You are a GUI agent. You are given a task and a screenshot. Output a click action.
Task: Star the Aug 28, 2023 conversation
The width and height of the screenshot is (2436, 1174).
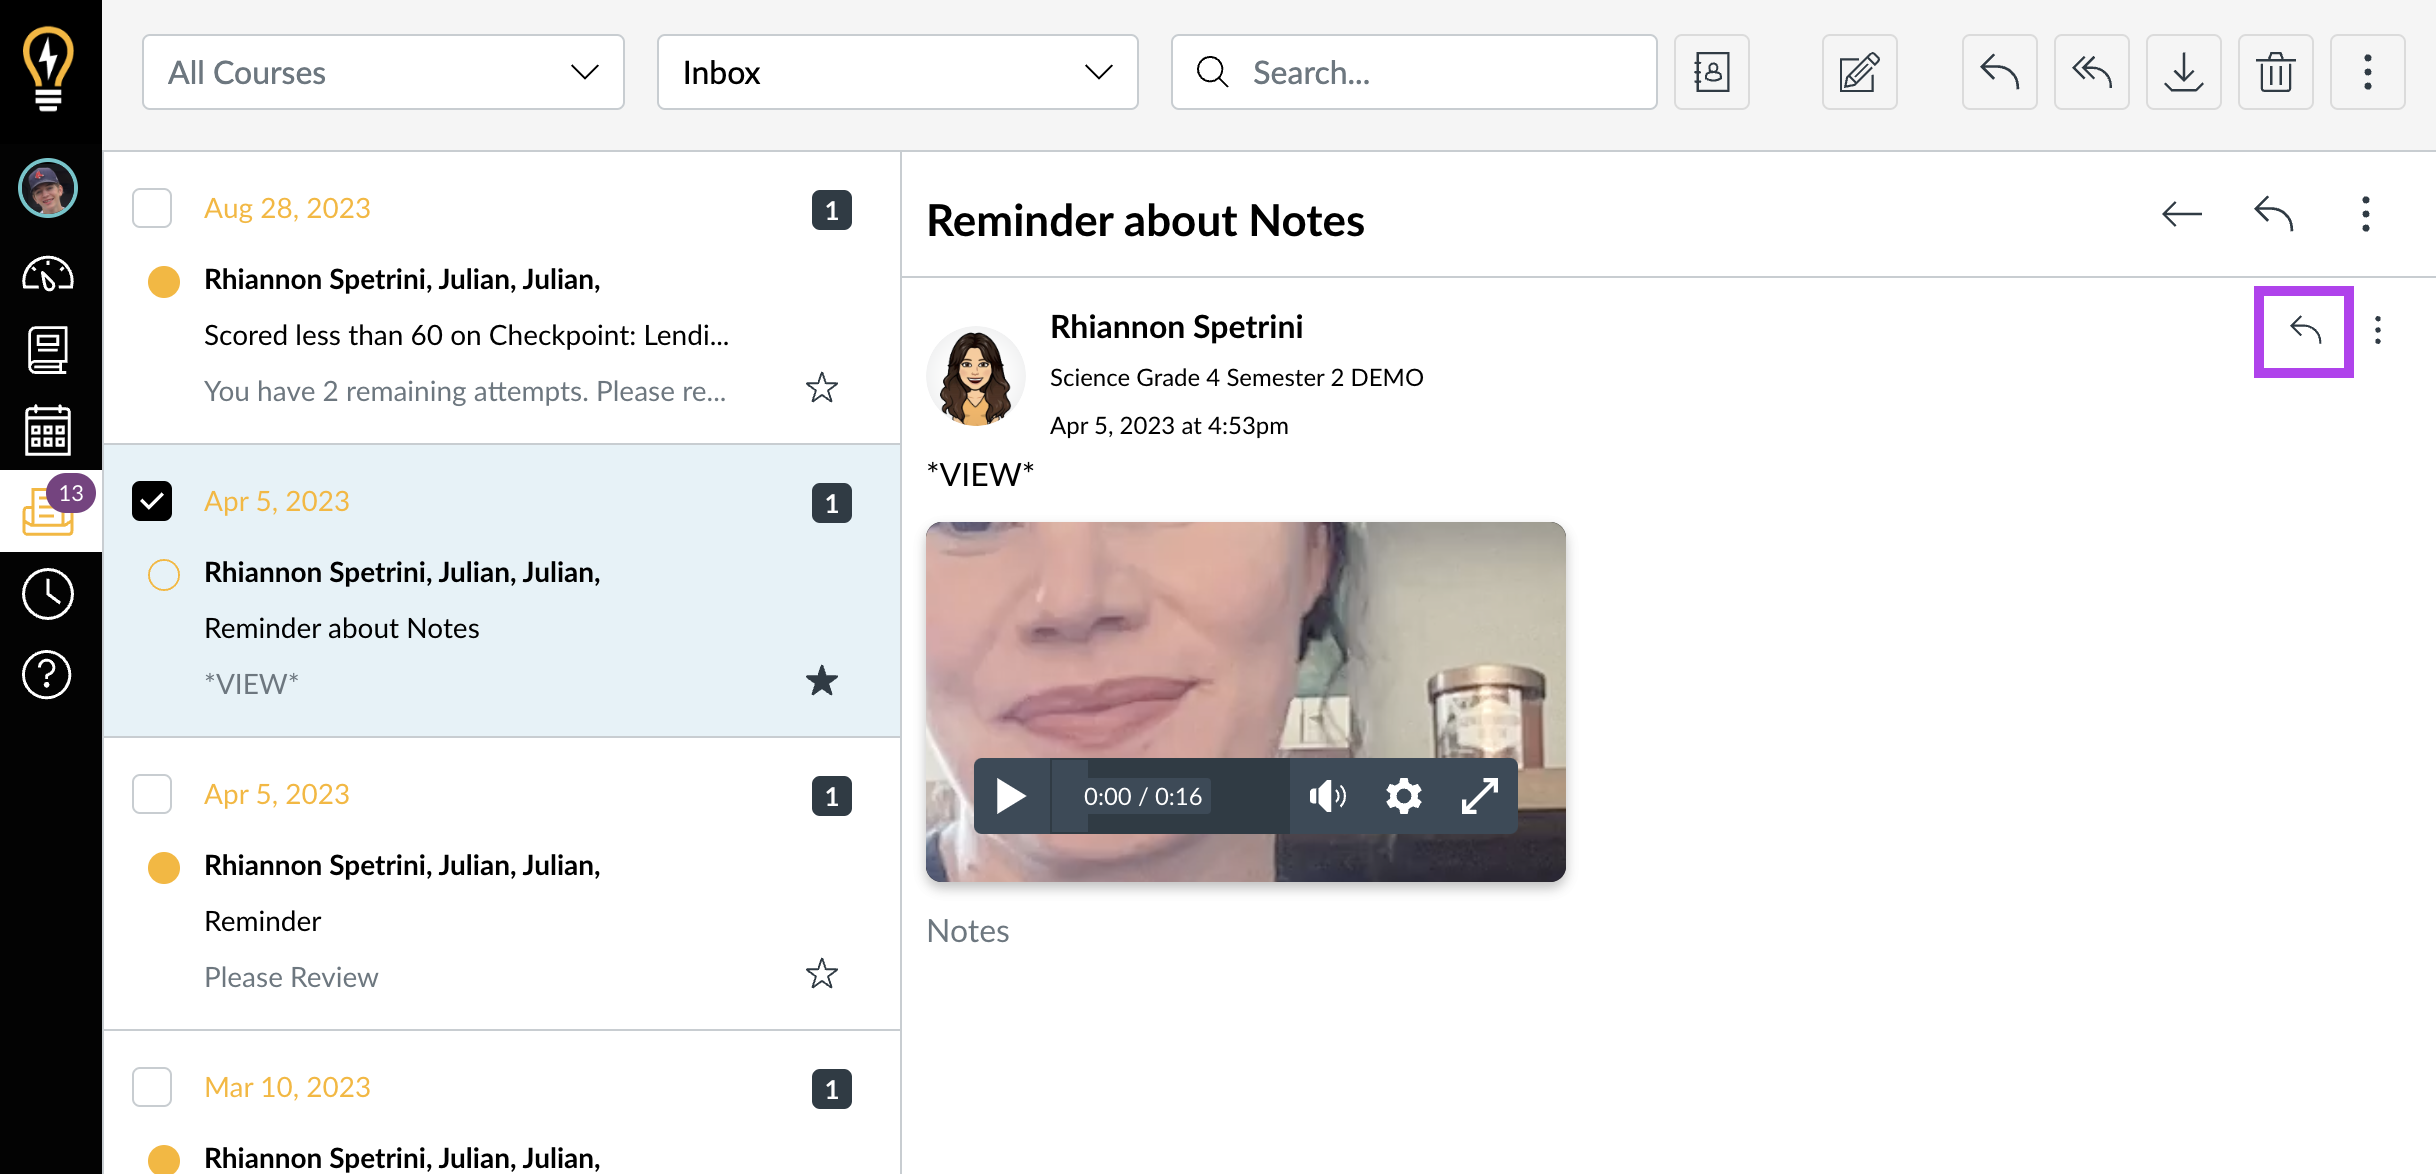coord(822,388)
